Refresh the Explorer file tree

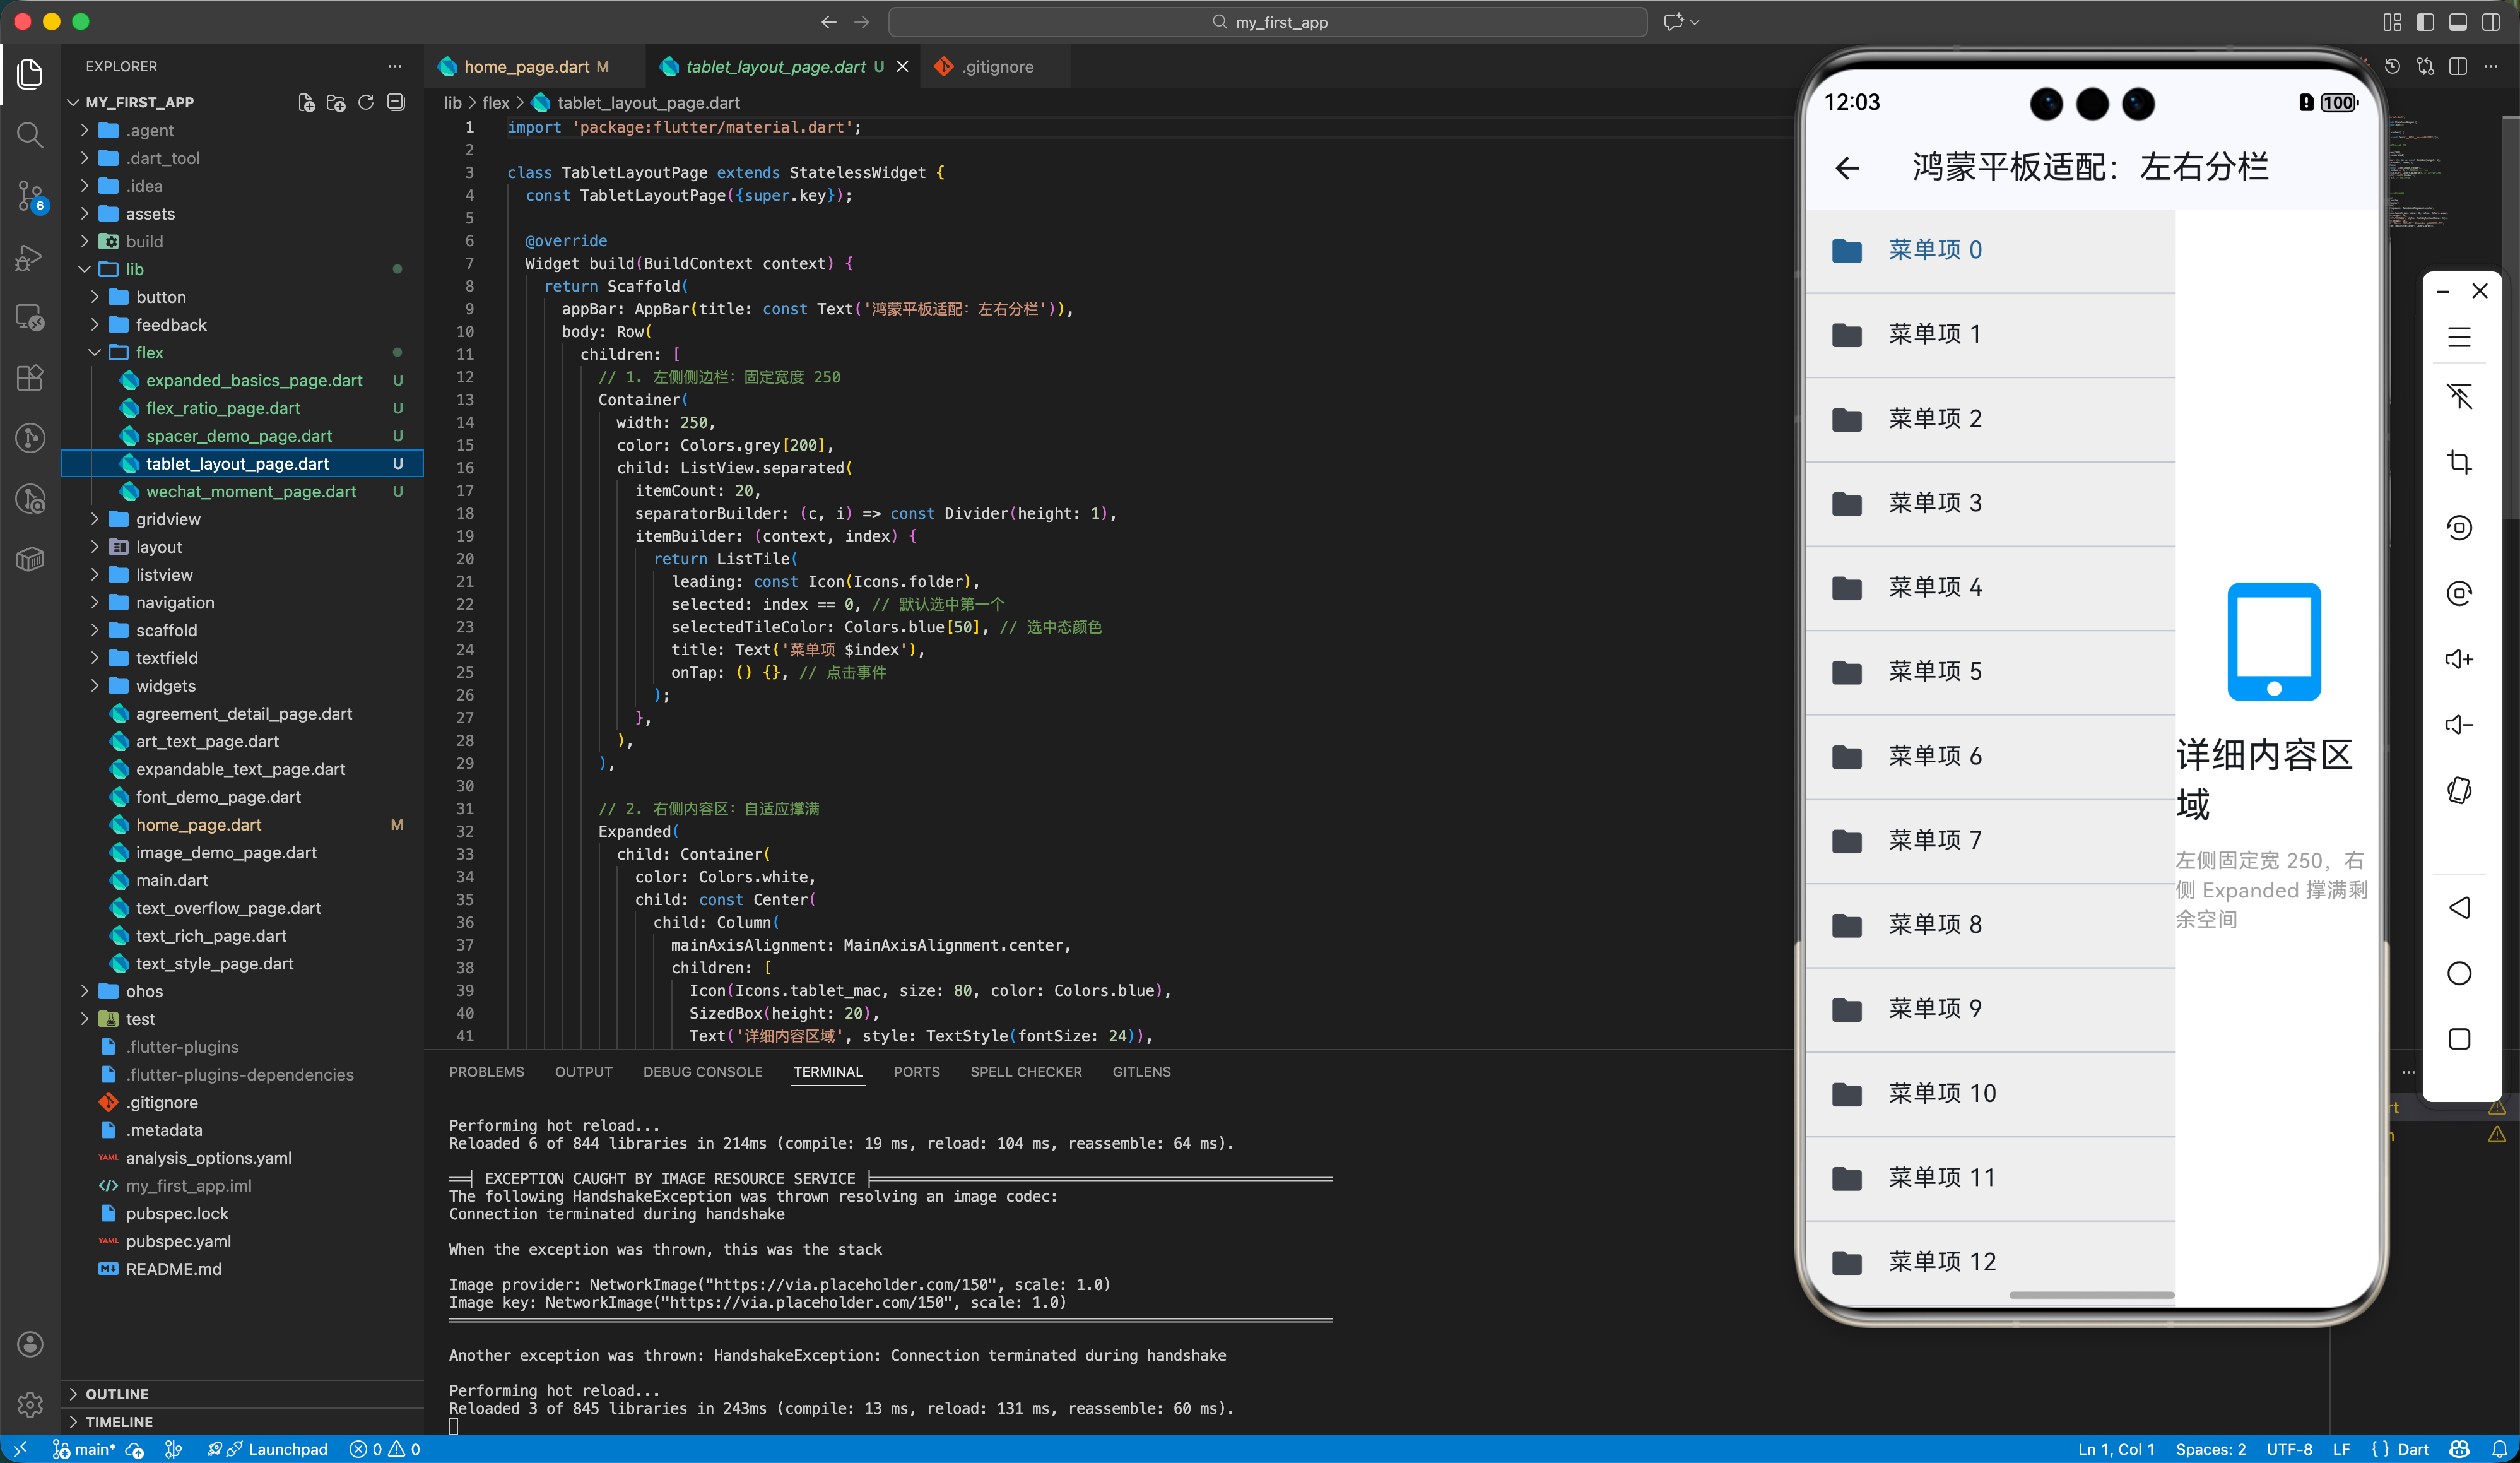pyautogui.click(x=366, y=102)
